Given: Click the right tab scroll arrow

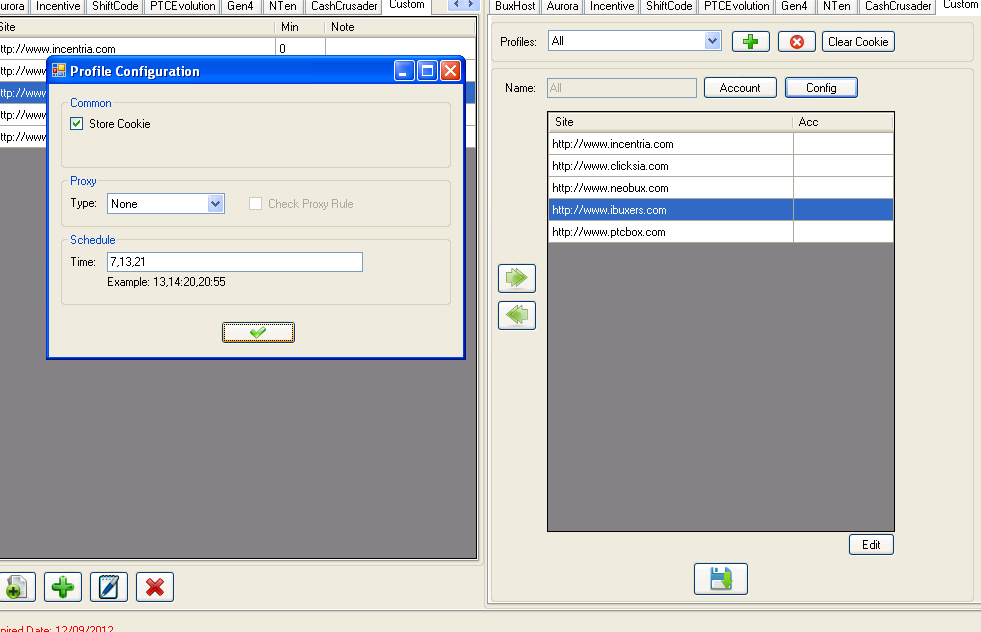Looking at the screenshot, I should (x=471, y=5).
